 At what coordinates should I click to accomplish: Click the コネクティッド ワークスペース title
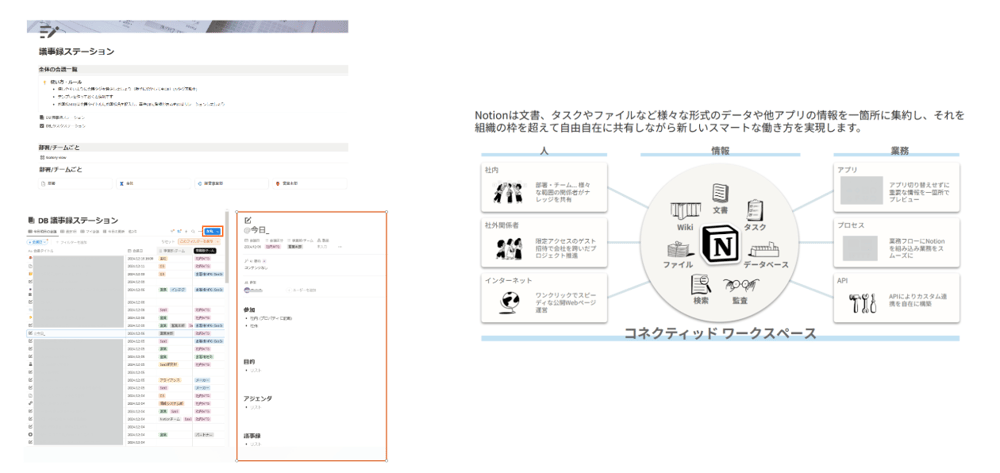click(719, 333)
